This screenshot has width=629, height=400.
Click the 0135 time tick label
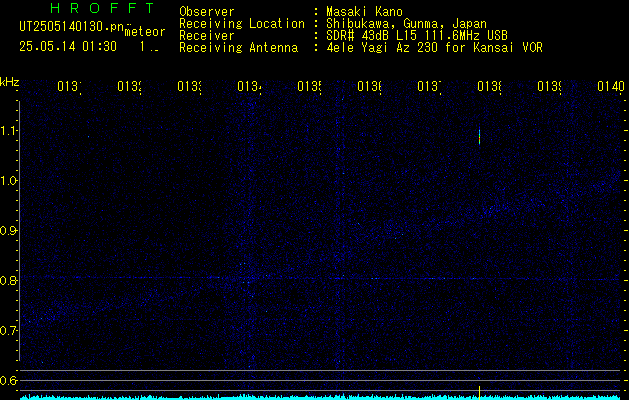pos(309,86)
